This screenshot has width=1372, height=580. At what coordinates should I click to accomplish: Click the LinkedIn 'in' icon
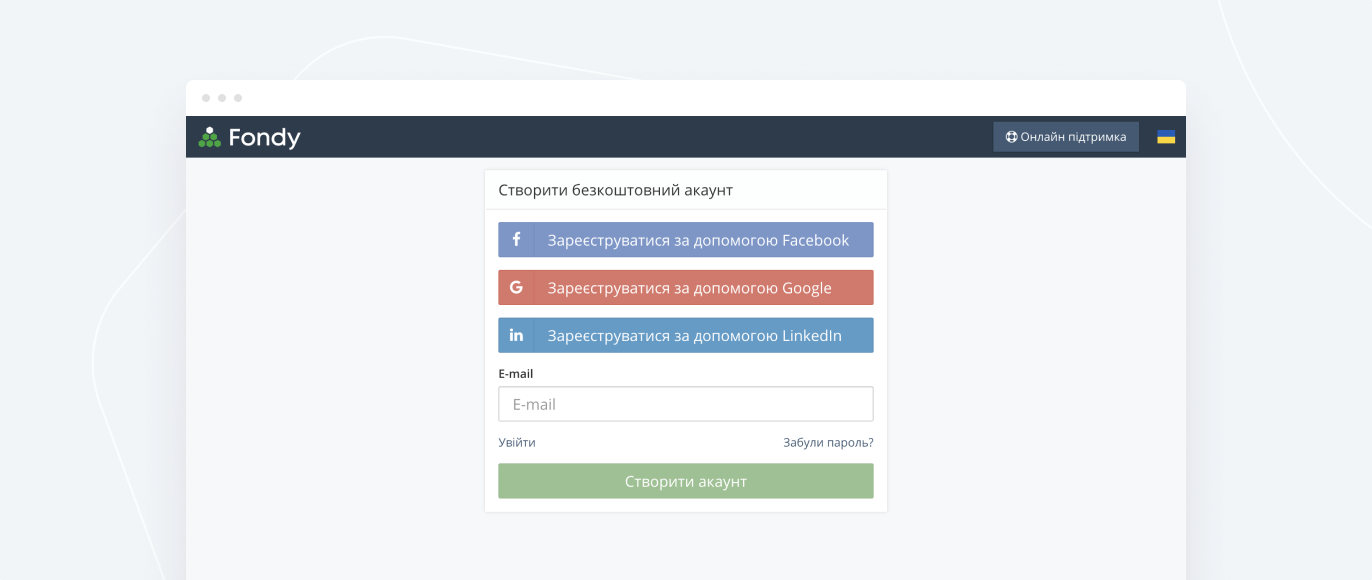tap(516, 336)
